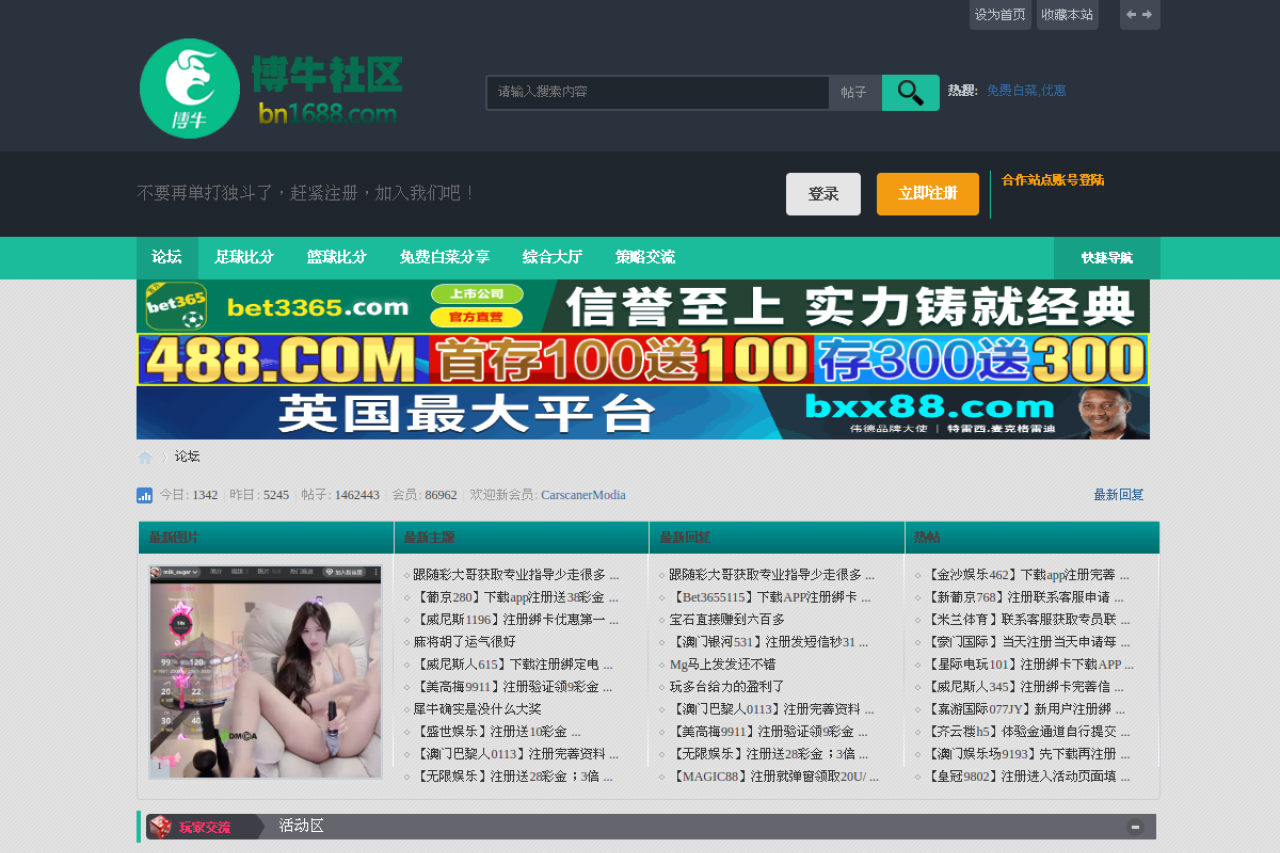The image size is (1280, 853).
Task: Click the 登录 login button
Action: coord(823,194)
